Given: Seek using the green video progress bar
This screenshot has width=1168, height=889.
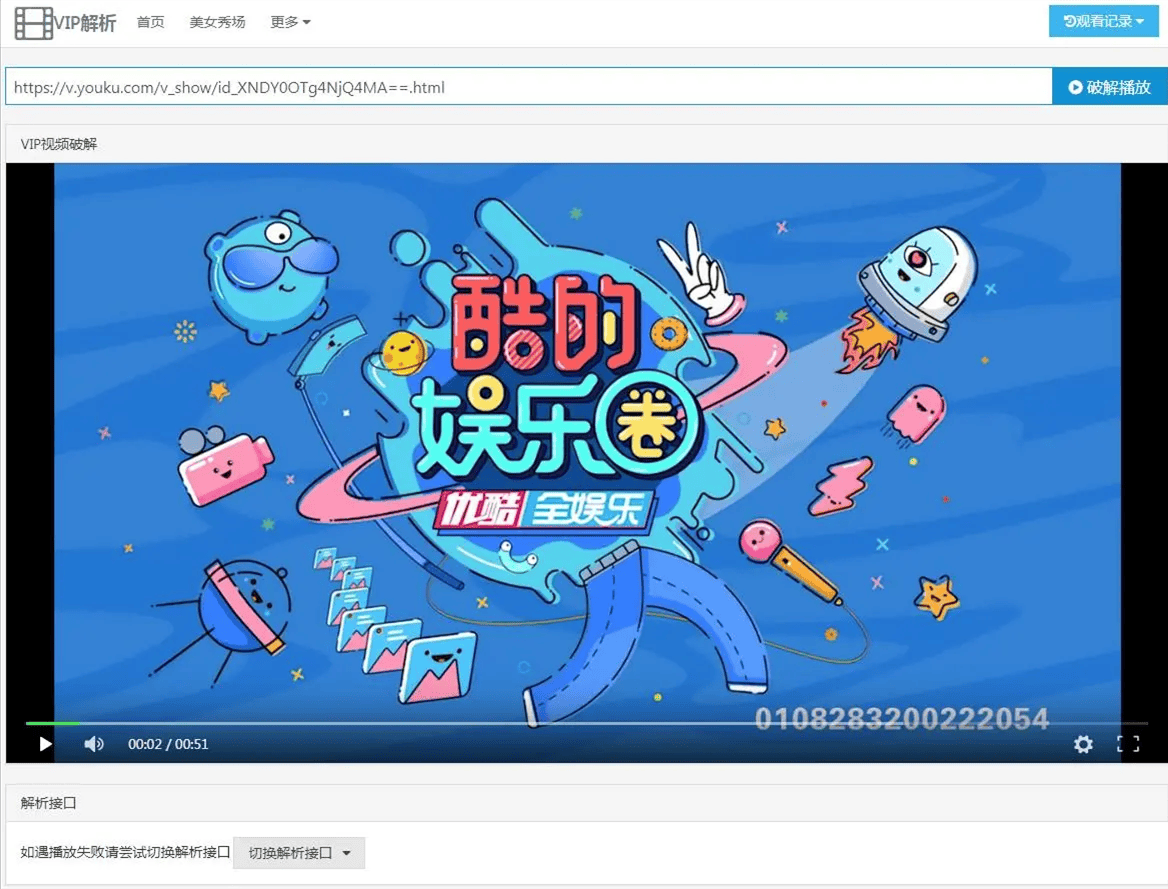Looking at the screenshot, I should [52, 723].
